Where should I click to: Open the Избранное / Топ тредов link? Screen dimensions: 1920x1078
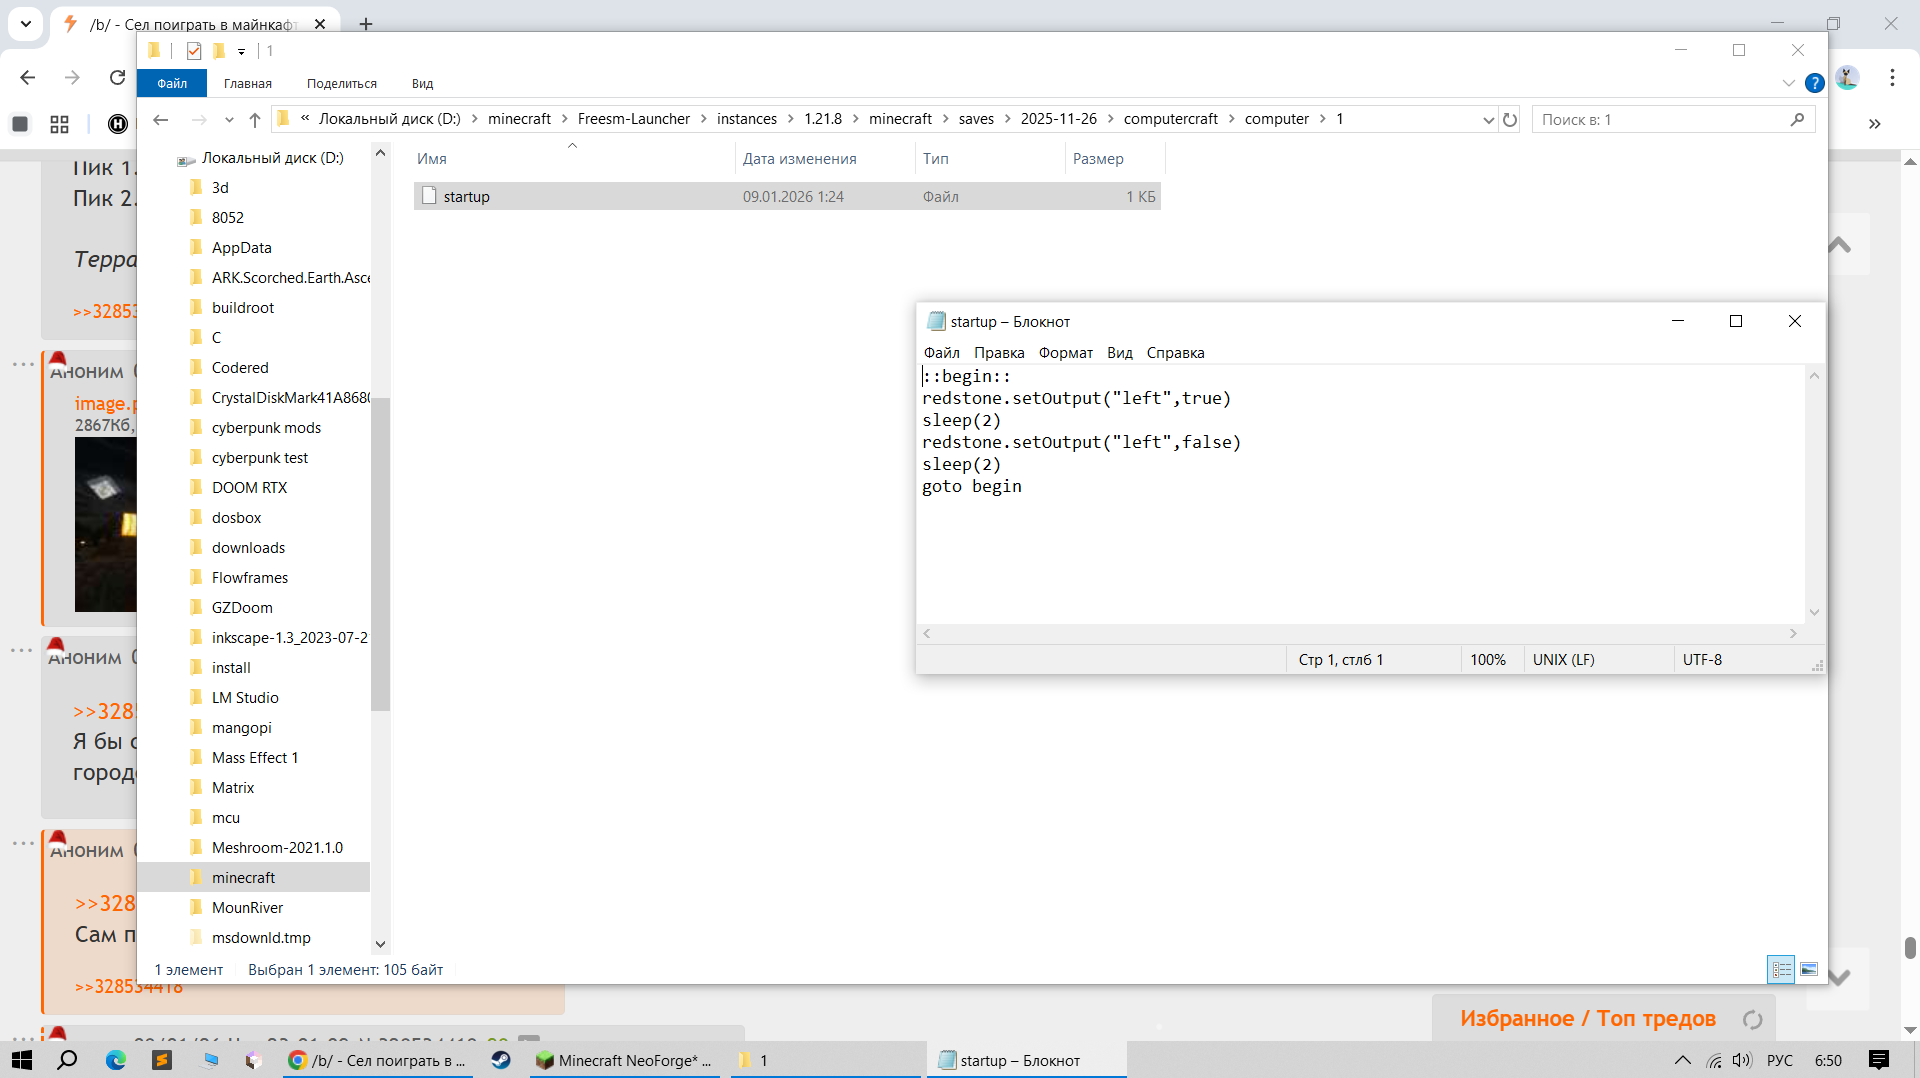(1588, 1019)
